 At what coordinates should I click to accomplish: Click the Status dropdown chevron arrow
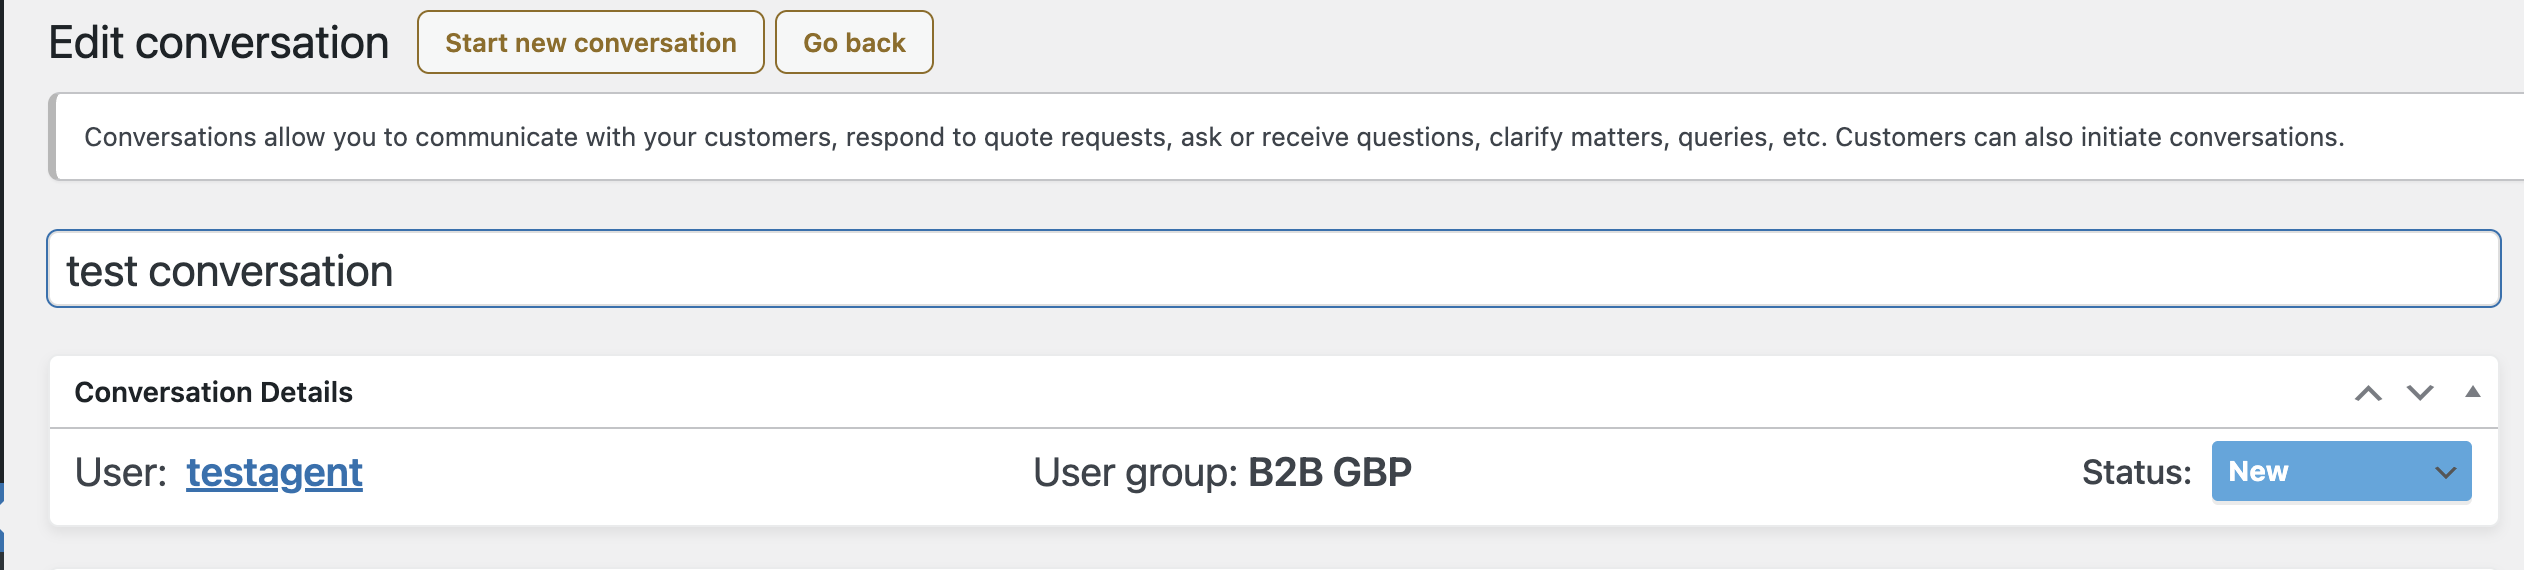(x=2445, y=473)
